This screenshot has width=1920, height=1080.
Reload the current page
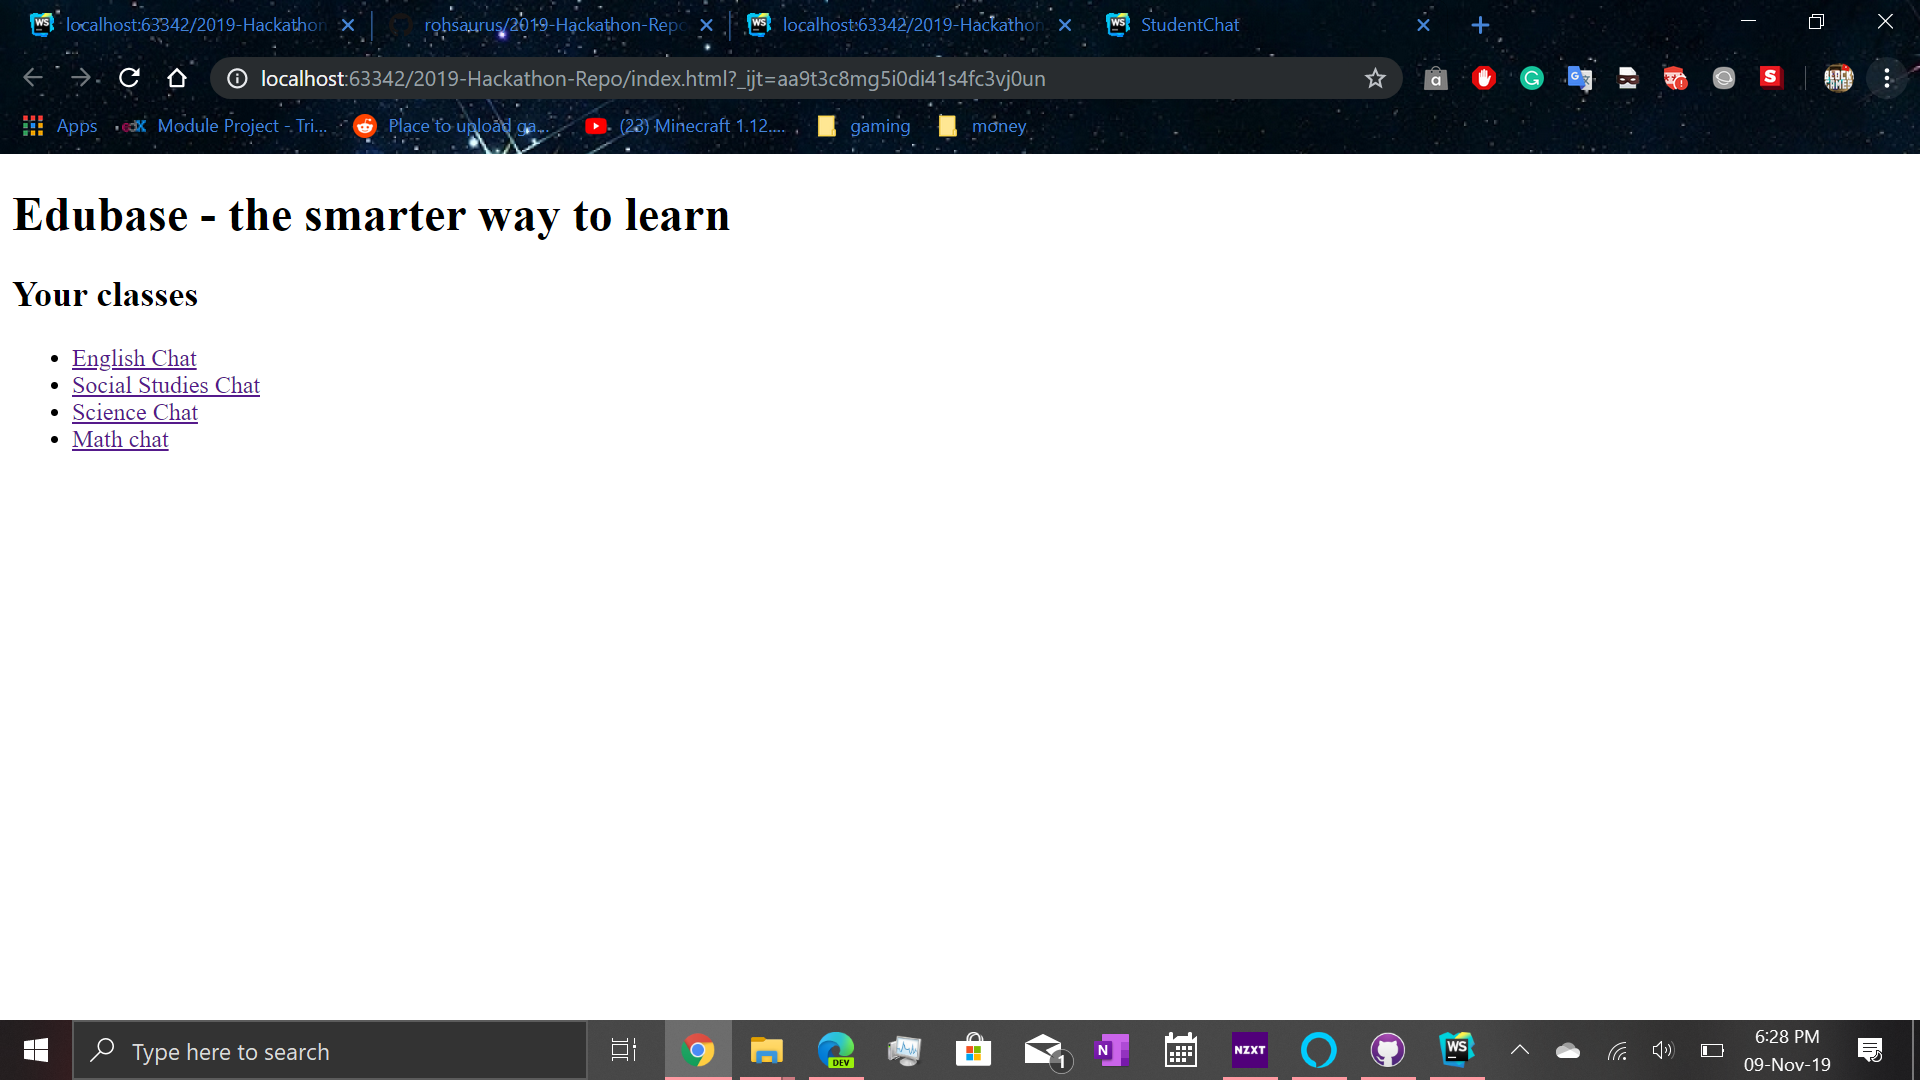pos(129,78)
